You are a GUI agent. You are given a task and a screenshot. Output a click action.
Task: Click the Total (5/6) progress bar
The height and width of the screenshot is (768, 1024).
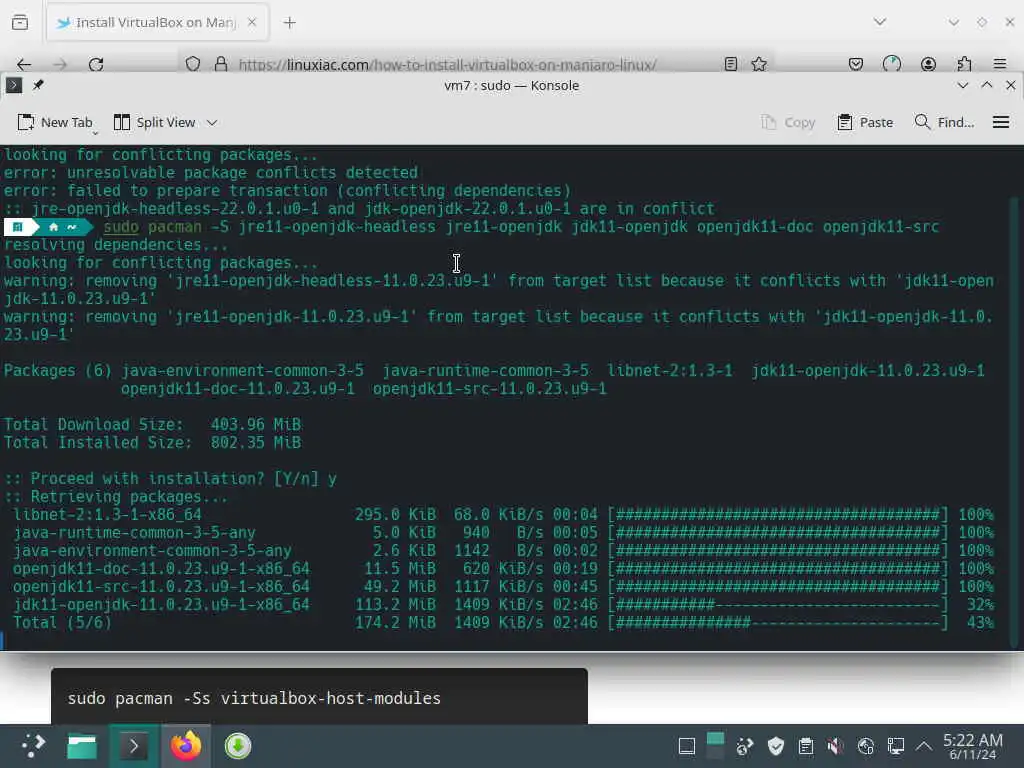tap(777, 622)
